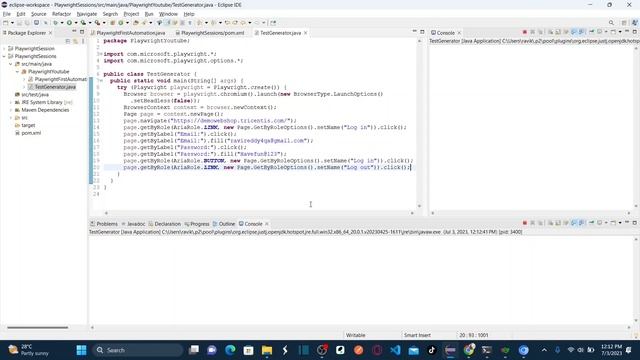Click the taskbar Search box
640x360 pixels.
coord(138,350)
